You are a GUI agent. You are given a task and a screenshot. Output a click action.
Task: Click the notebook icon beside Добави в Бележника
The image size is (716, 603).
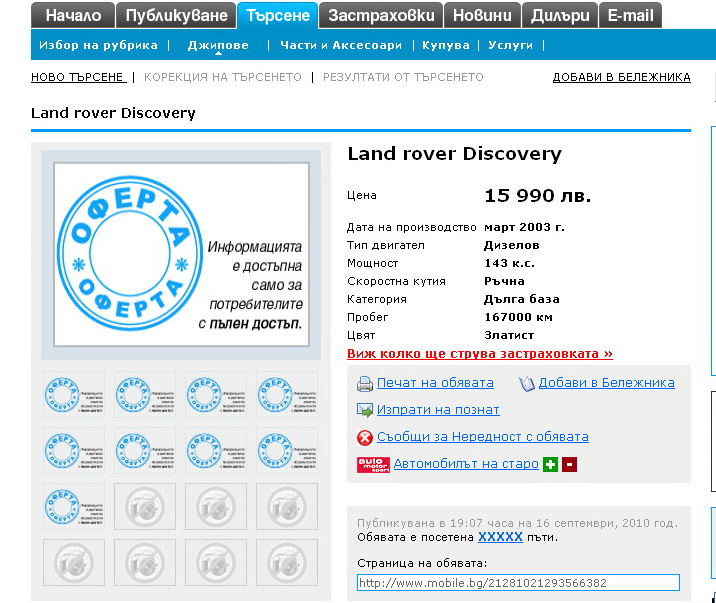coord(527,383)
